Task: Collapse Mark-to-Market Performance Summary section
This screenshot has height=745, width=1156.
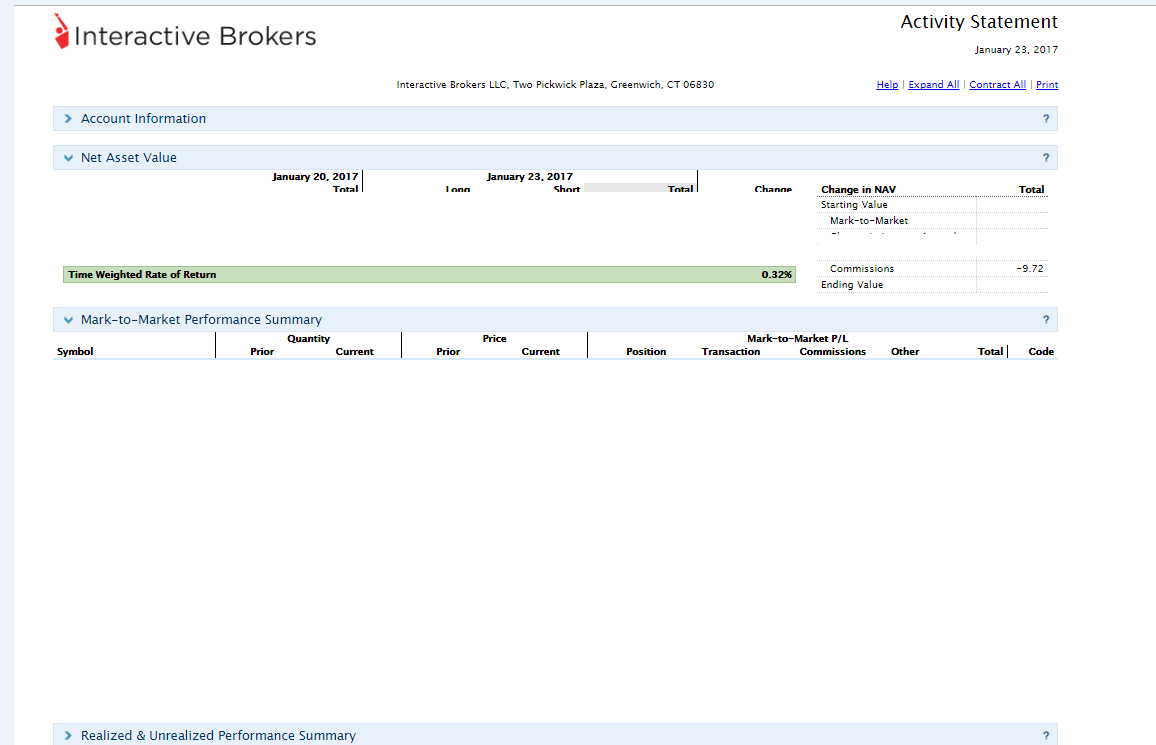Action: 69,320
